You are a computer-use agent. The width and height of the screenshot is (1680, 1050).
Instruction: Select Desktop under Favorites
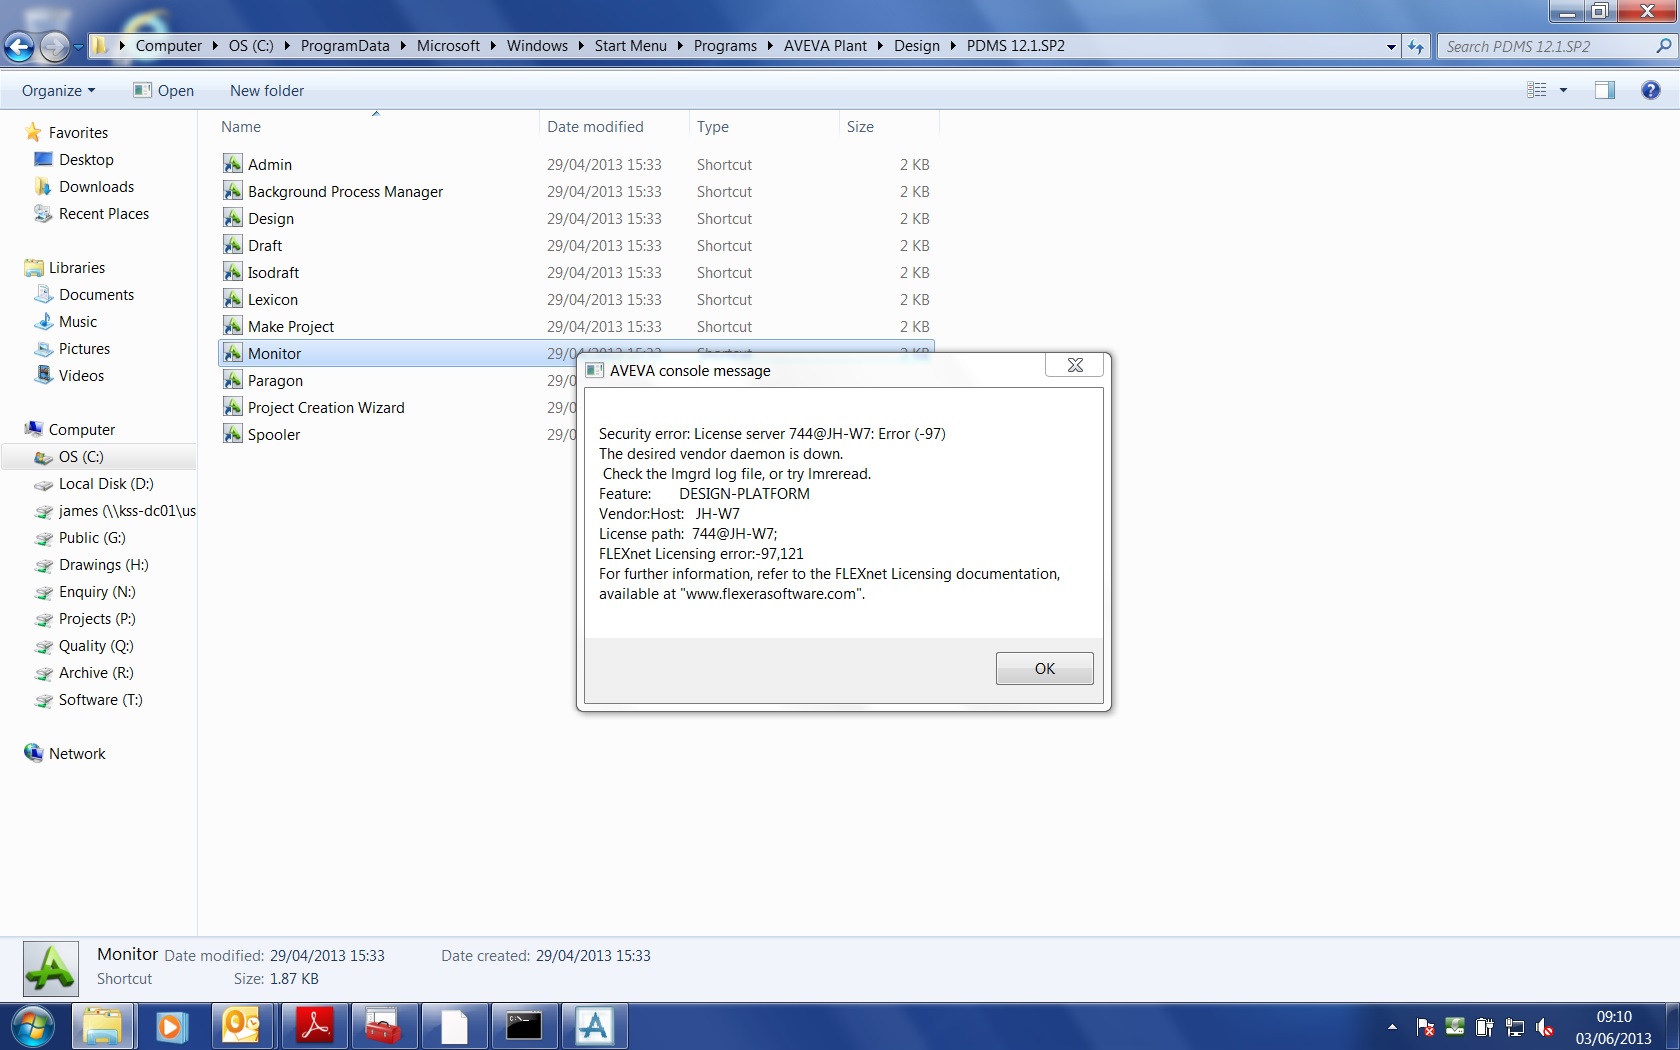tap(86, 159)
